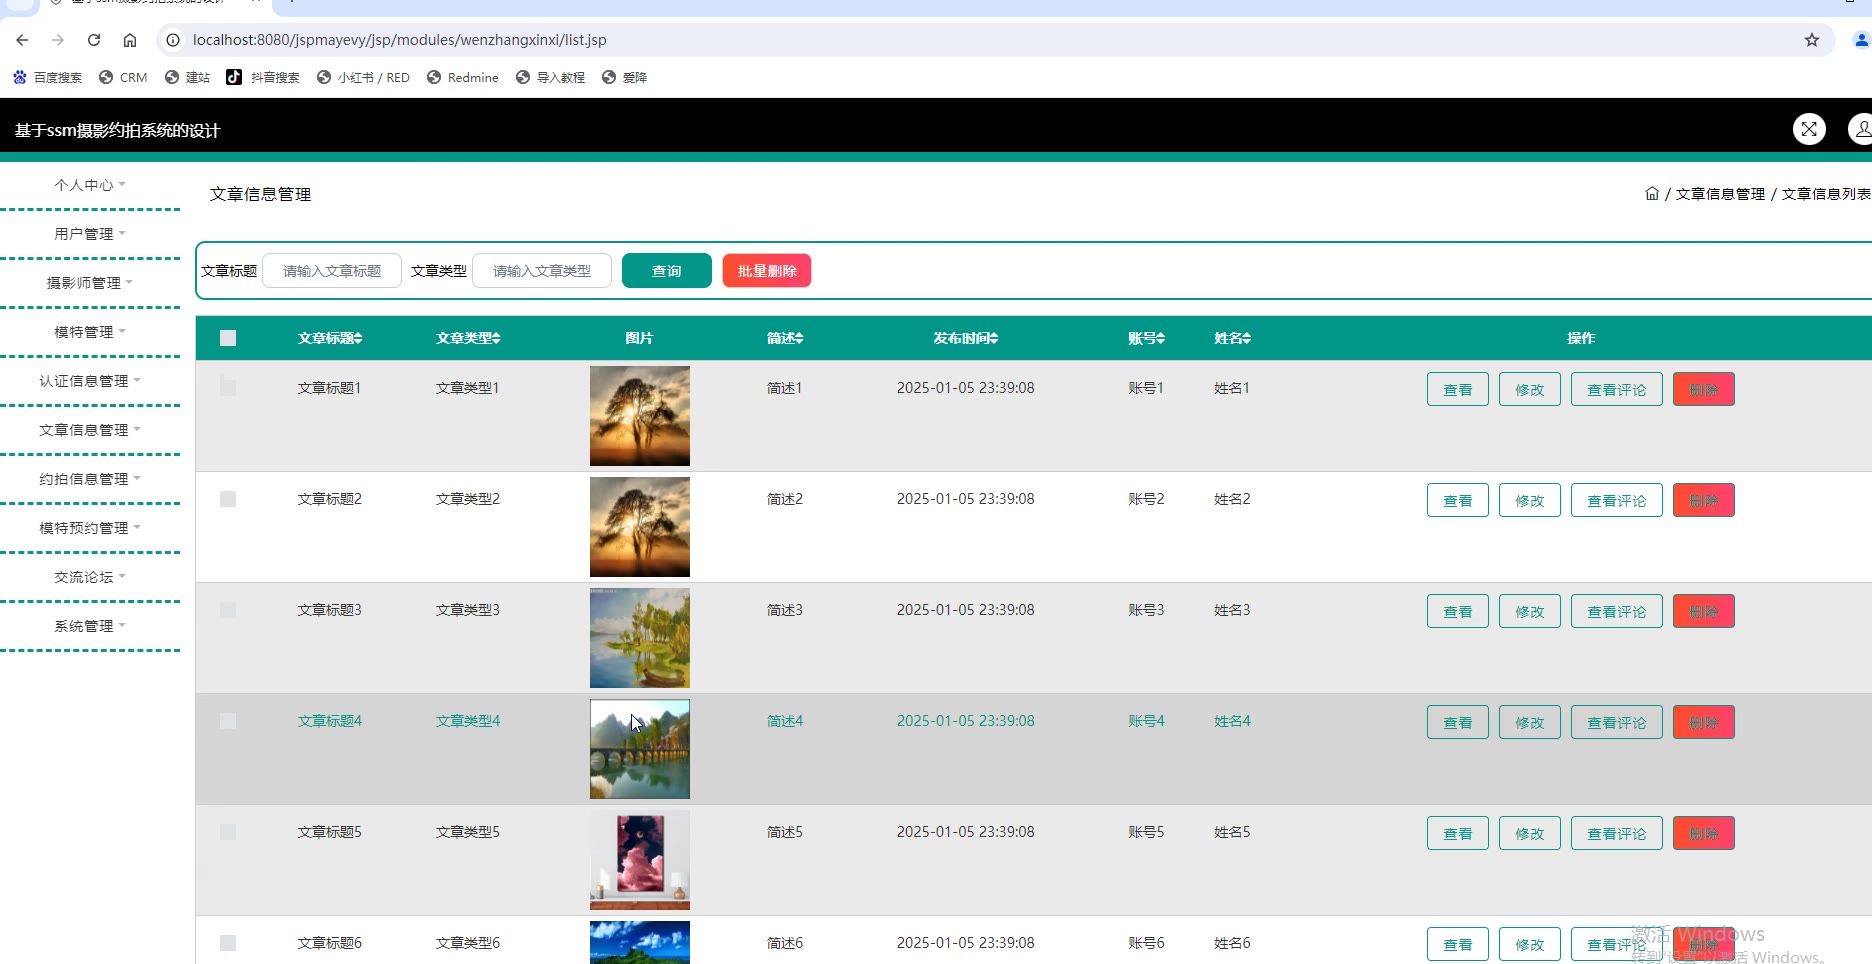This screenshot has height=964, width=1872.
Task: Go forward in the browser
Action: pyautogui.click(x=58, y=40)
